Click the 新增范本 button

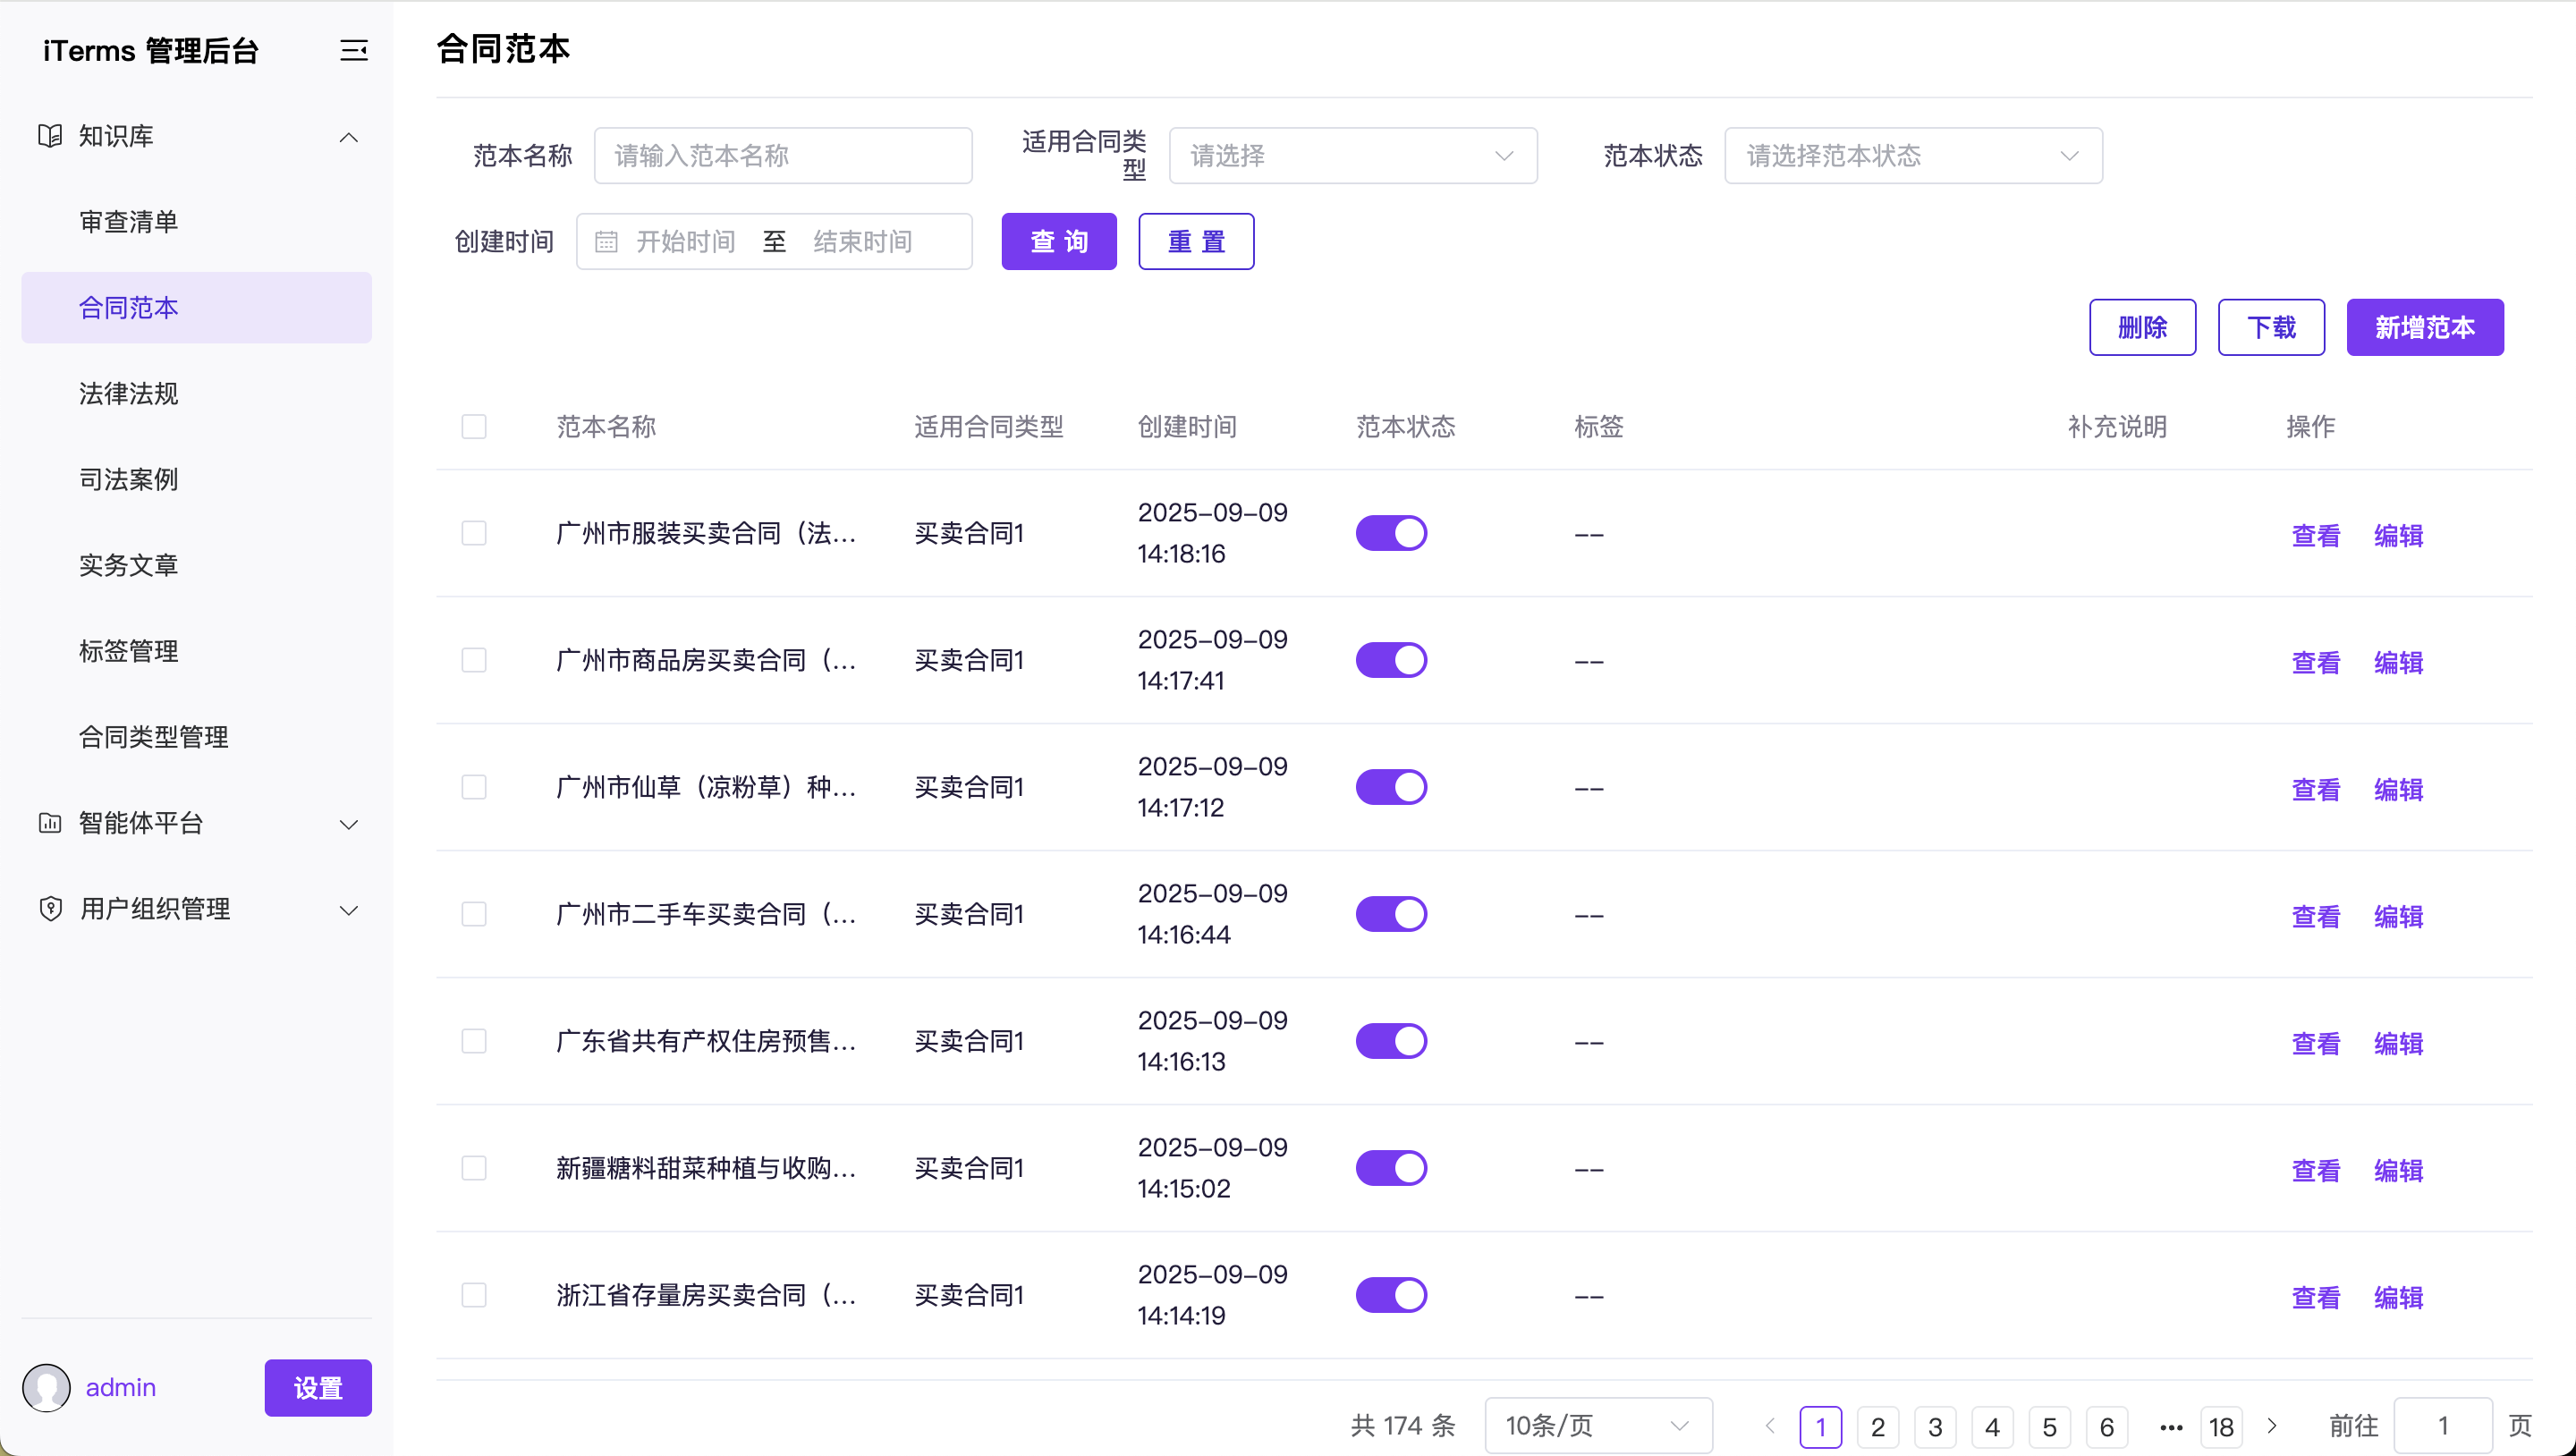click(x=2424, y=327)
